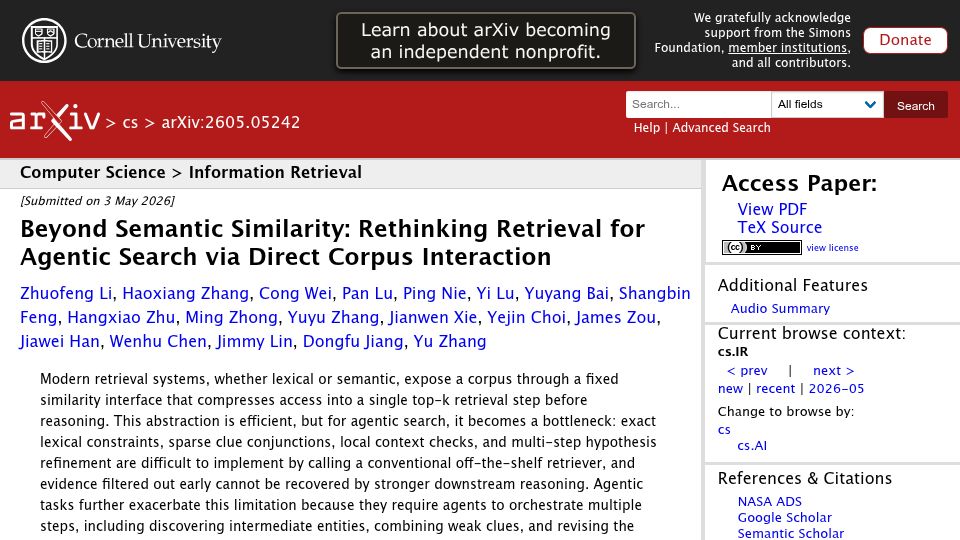Click author Ming Zhong
This screenshot has width=960, height=540.
[231, 317]
